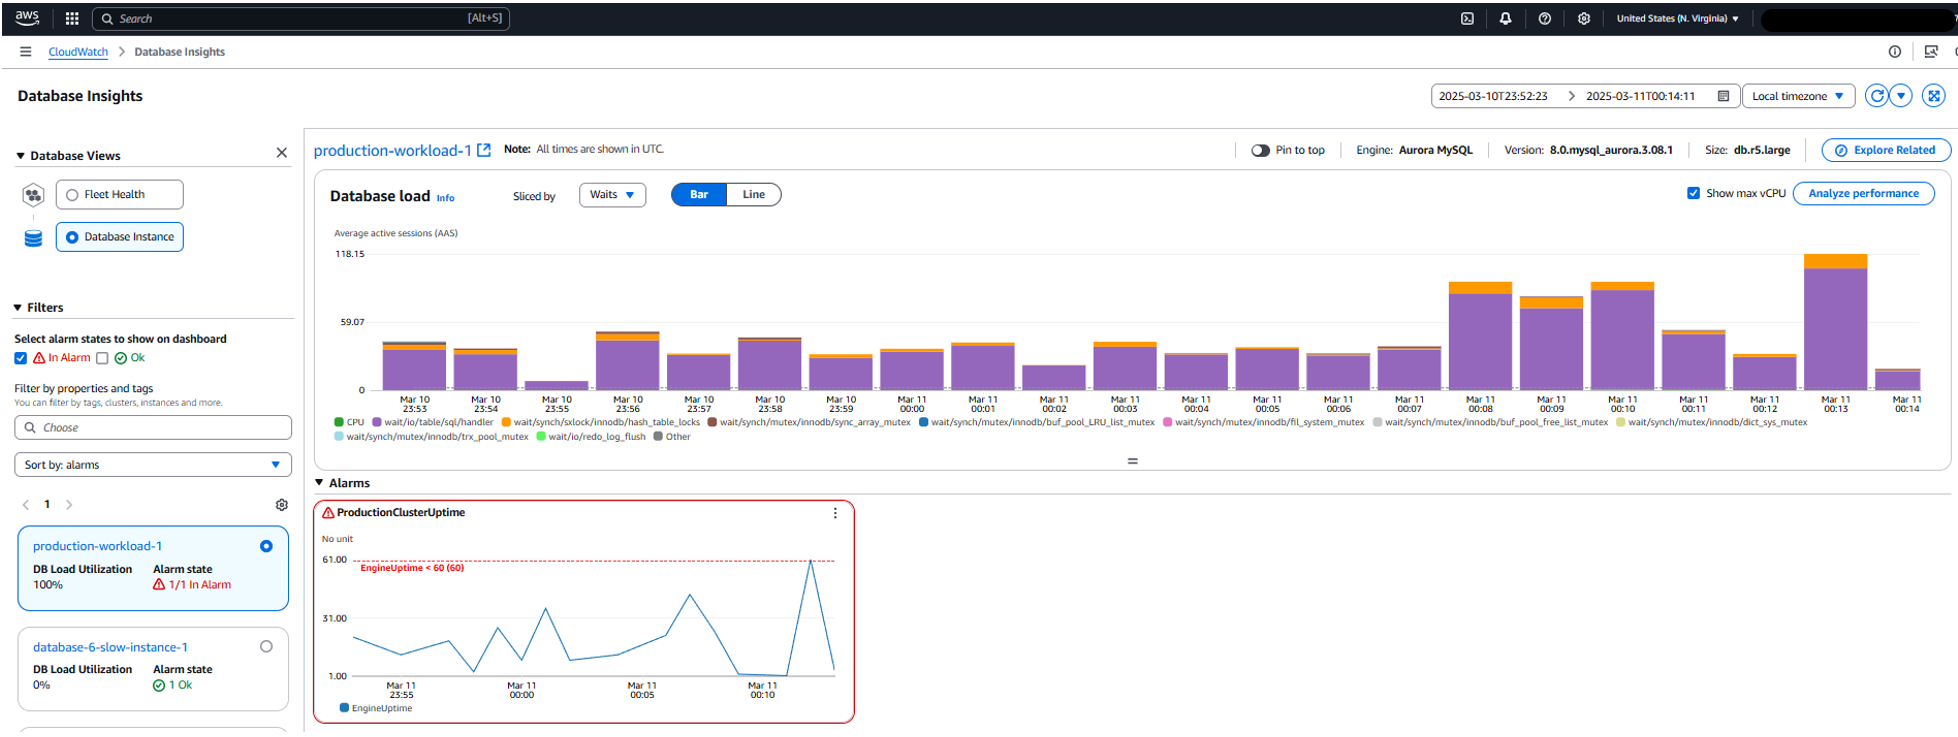Toggle the Pin to top switch

point(1260,150)
